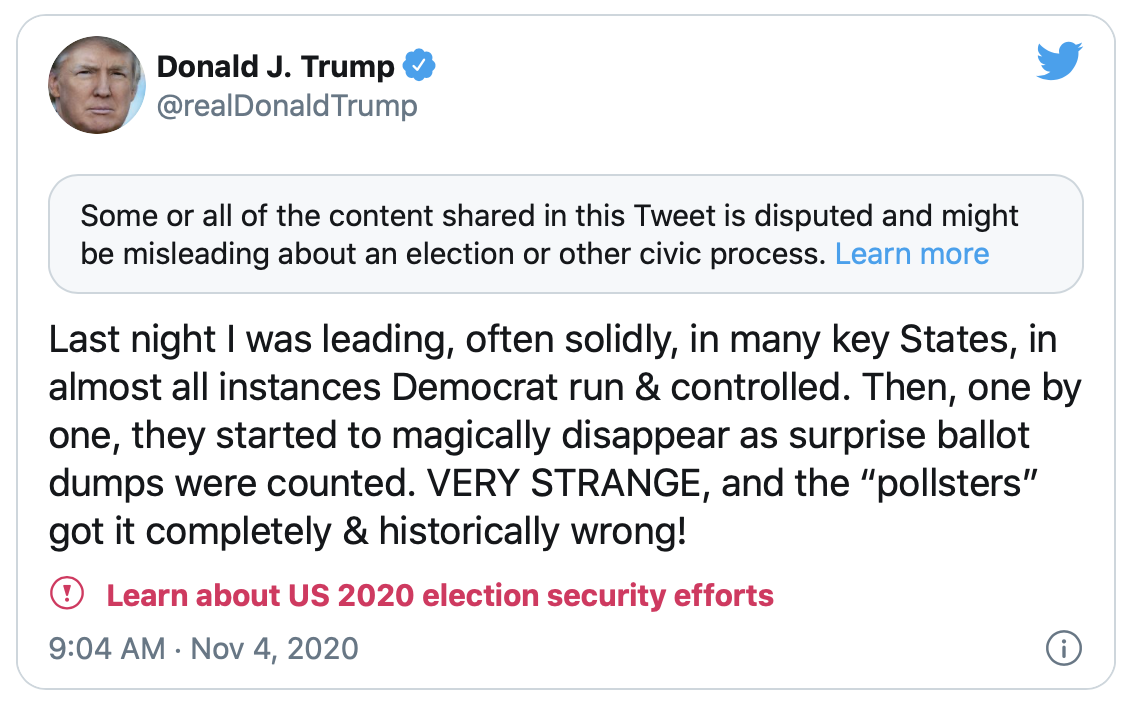Click the 9:04 AM timestamp

[x=107, y=648]
